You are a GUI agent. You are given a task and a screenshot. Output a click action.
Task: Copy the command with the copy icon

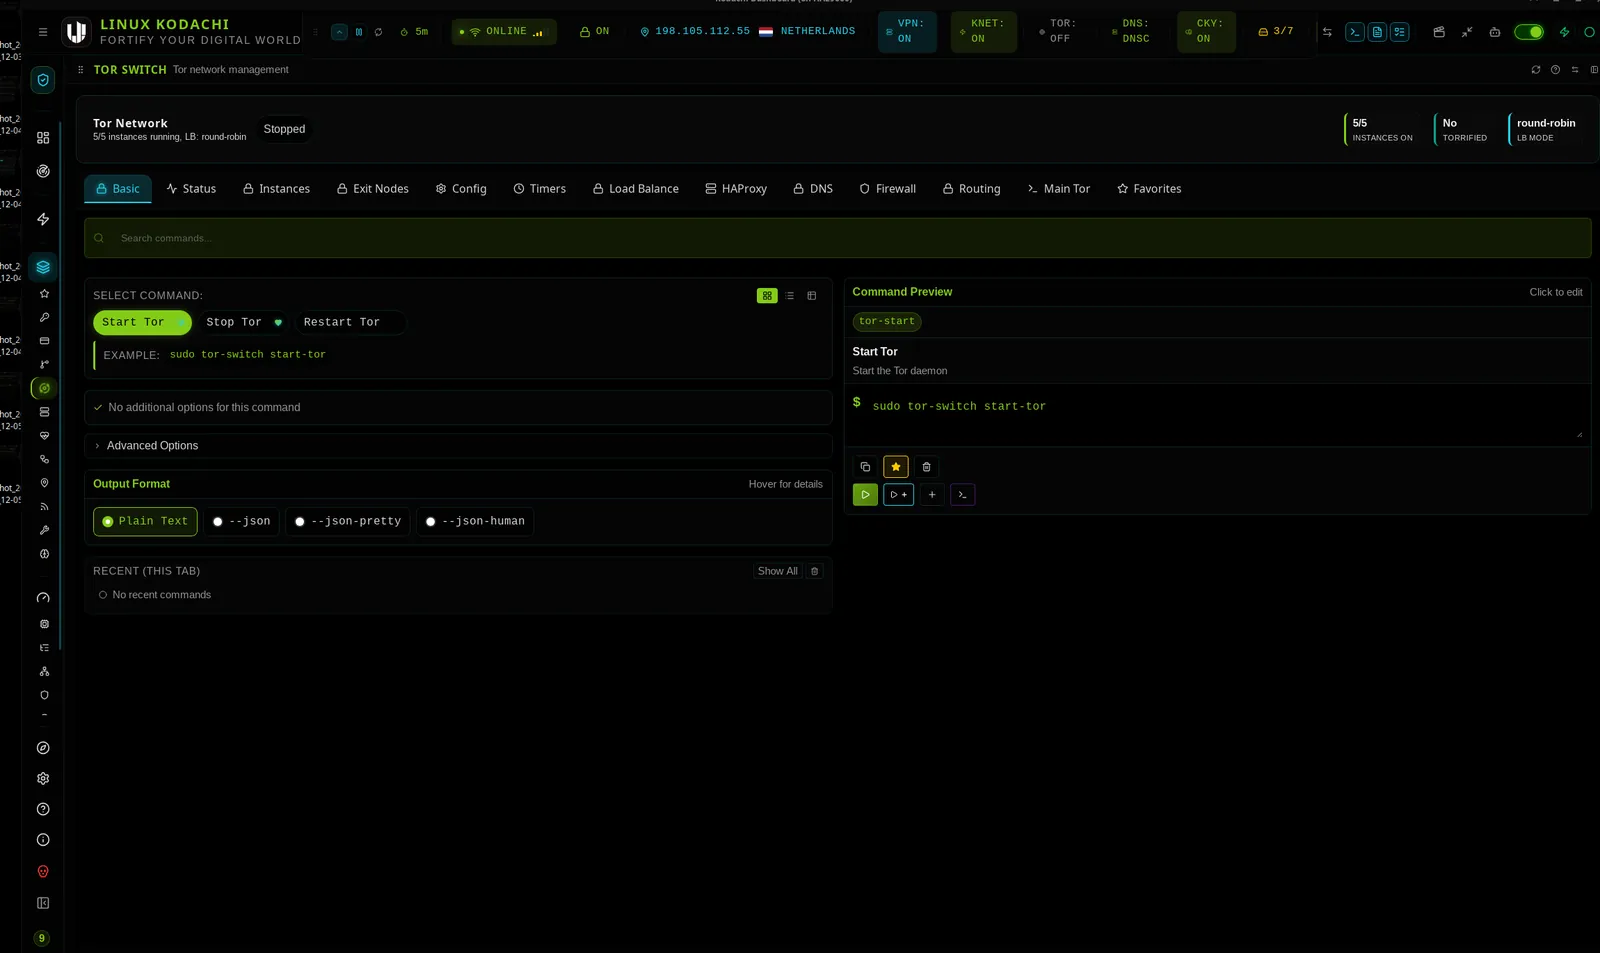866,467
